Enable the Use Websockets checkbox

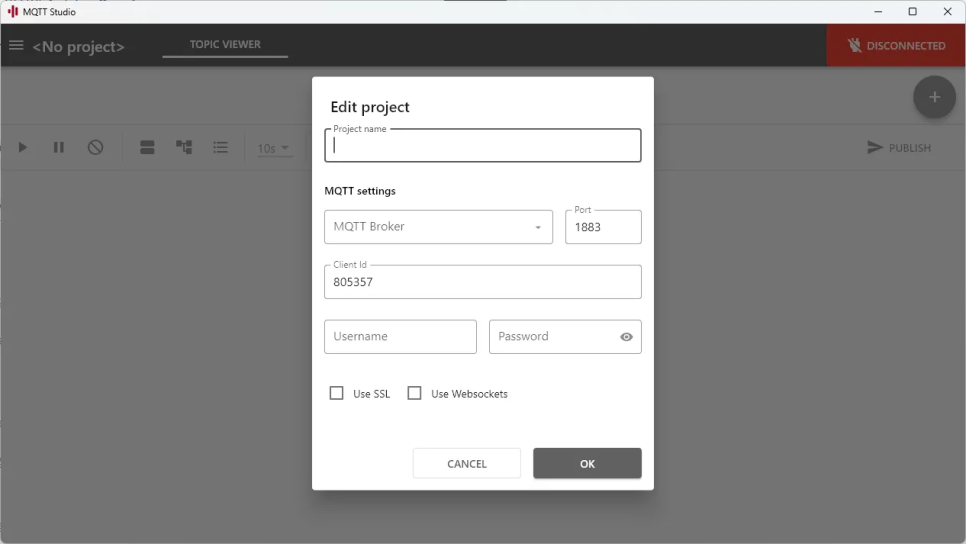tap(415, 393)
